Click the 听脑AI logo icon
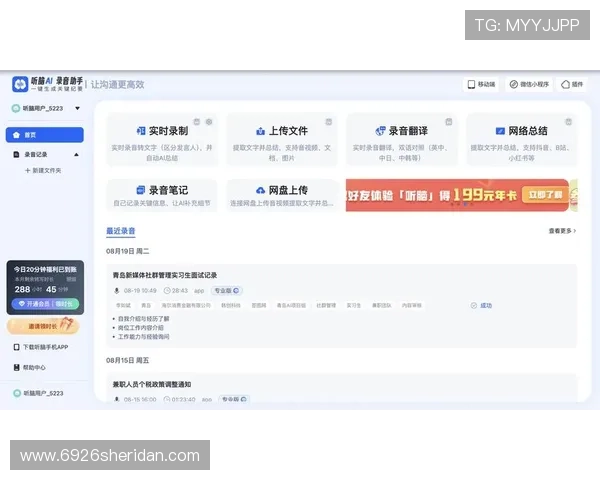This screenshot has height=480, width=600. (x=20, y=84)
